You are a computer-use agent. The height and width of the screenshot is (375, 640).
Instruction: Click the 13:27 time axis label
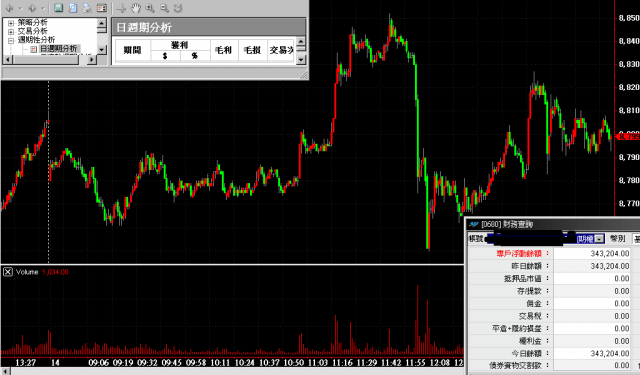click(x=25, y=362)
